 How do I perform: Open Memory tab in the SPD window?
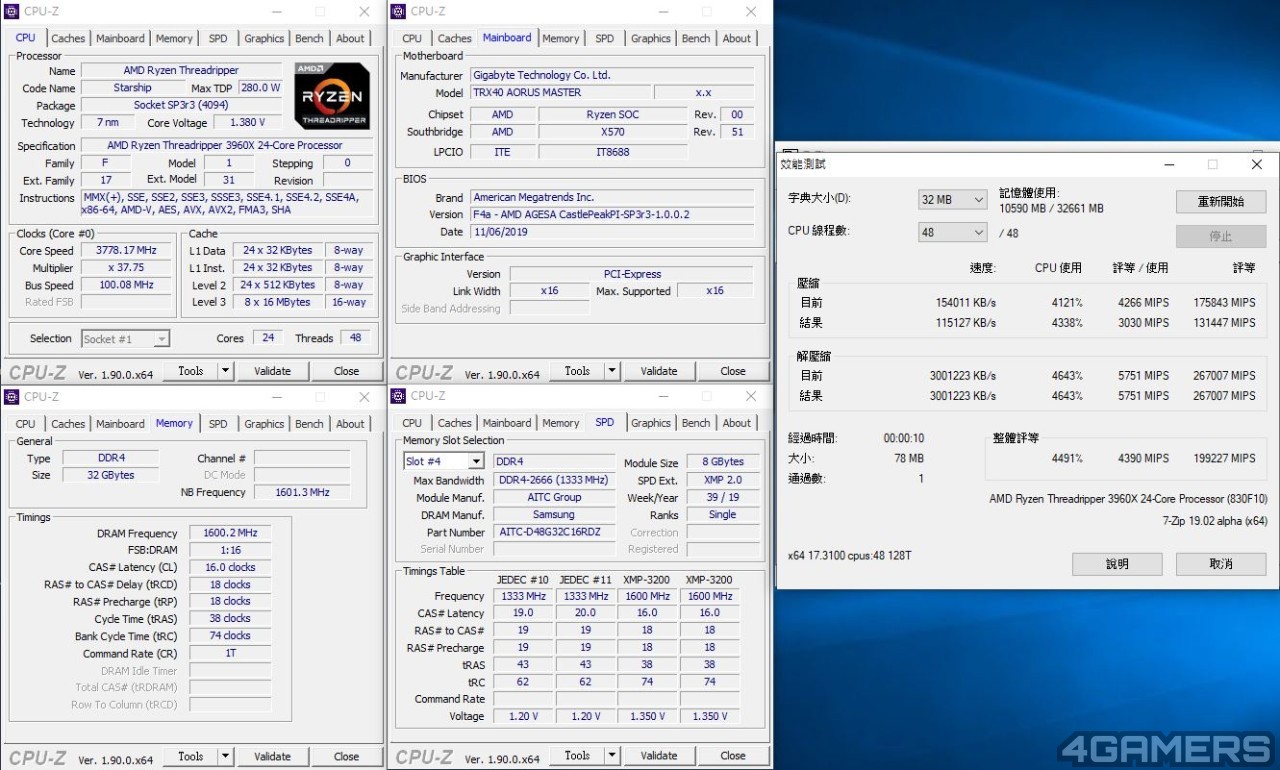pos(560,423)
